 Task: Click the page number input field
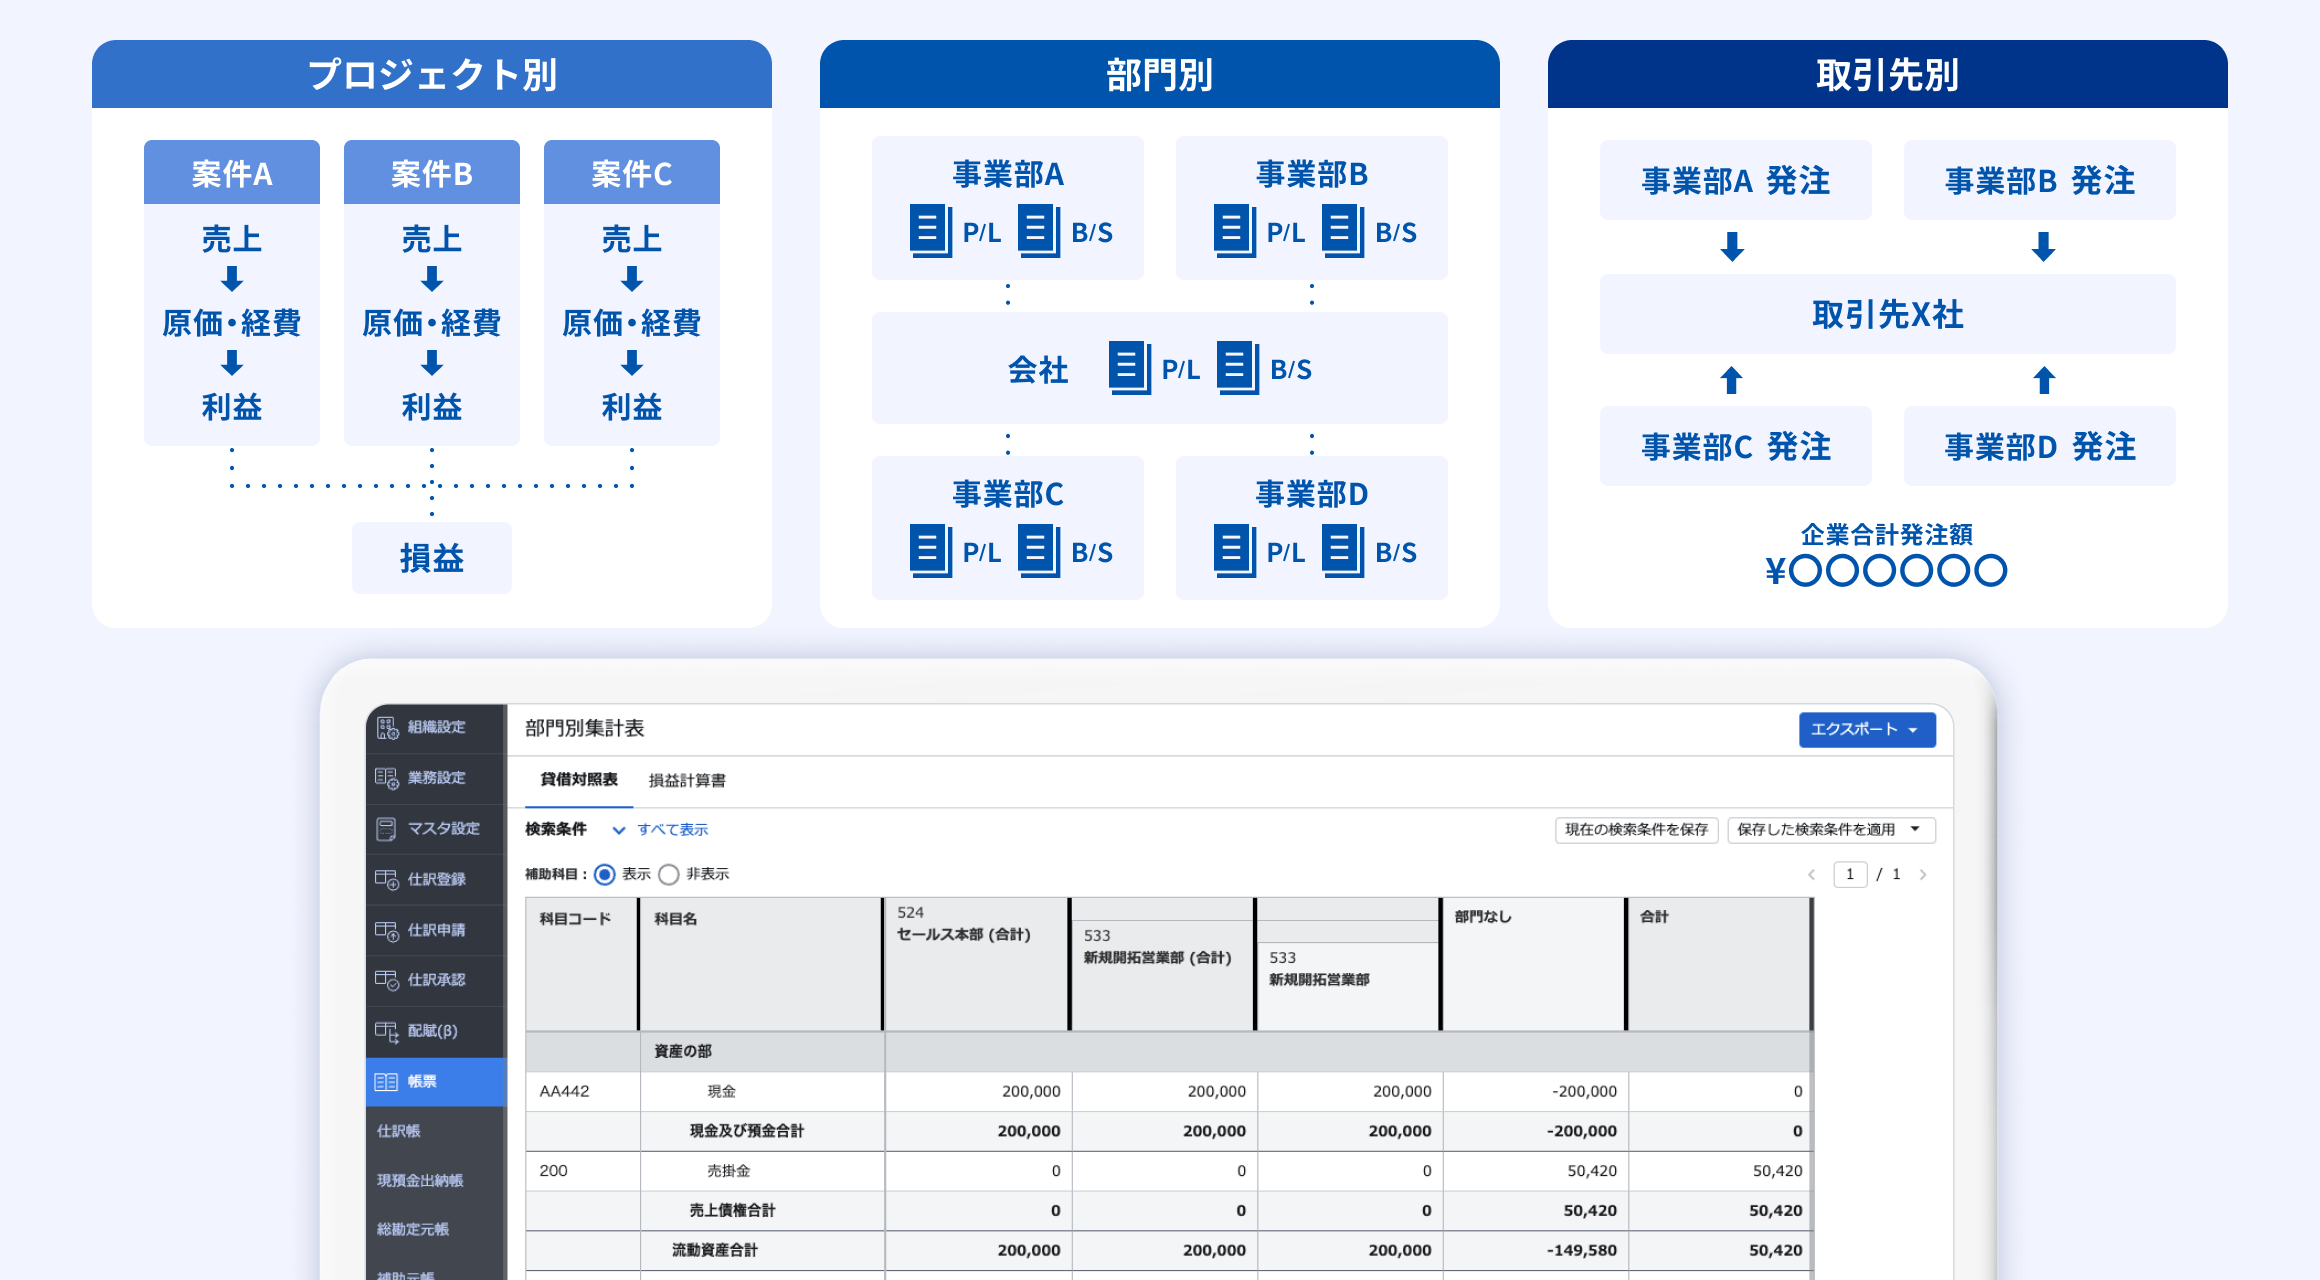(x=1850, y=873)
